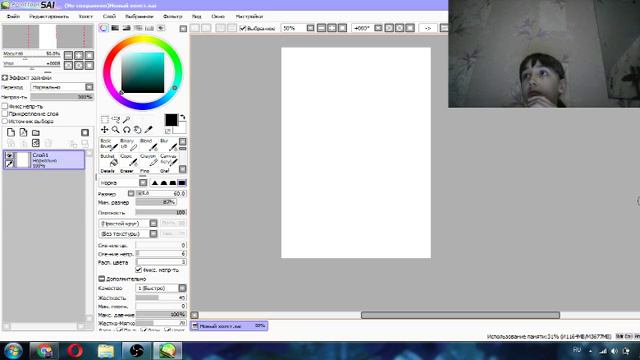Select the lasso tool
Screen dimensions: 640x360
click(x=116, y=119)
